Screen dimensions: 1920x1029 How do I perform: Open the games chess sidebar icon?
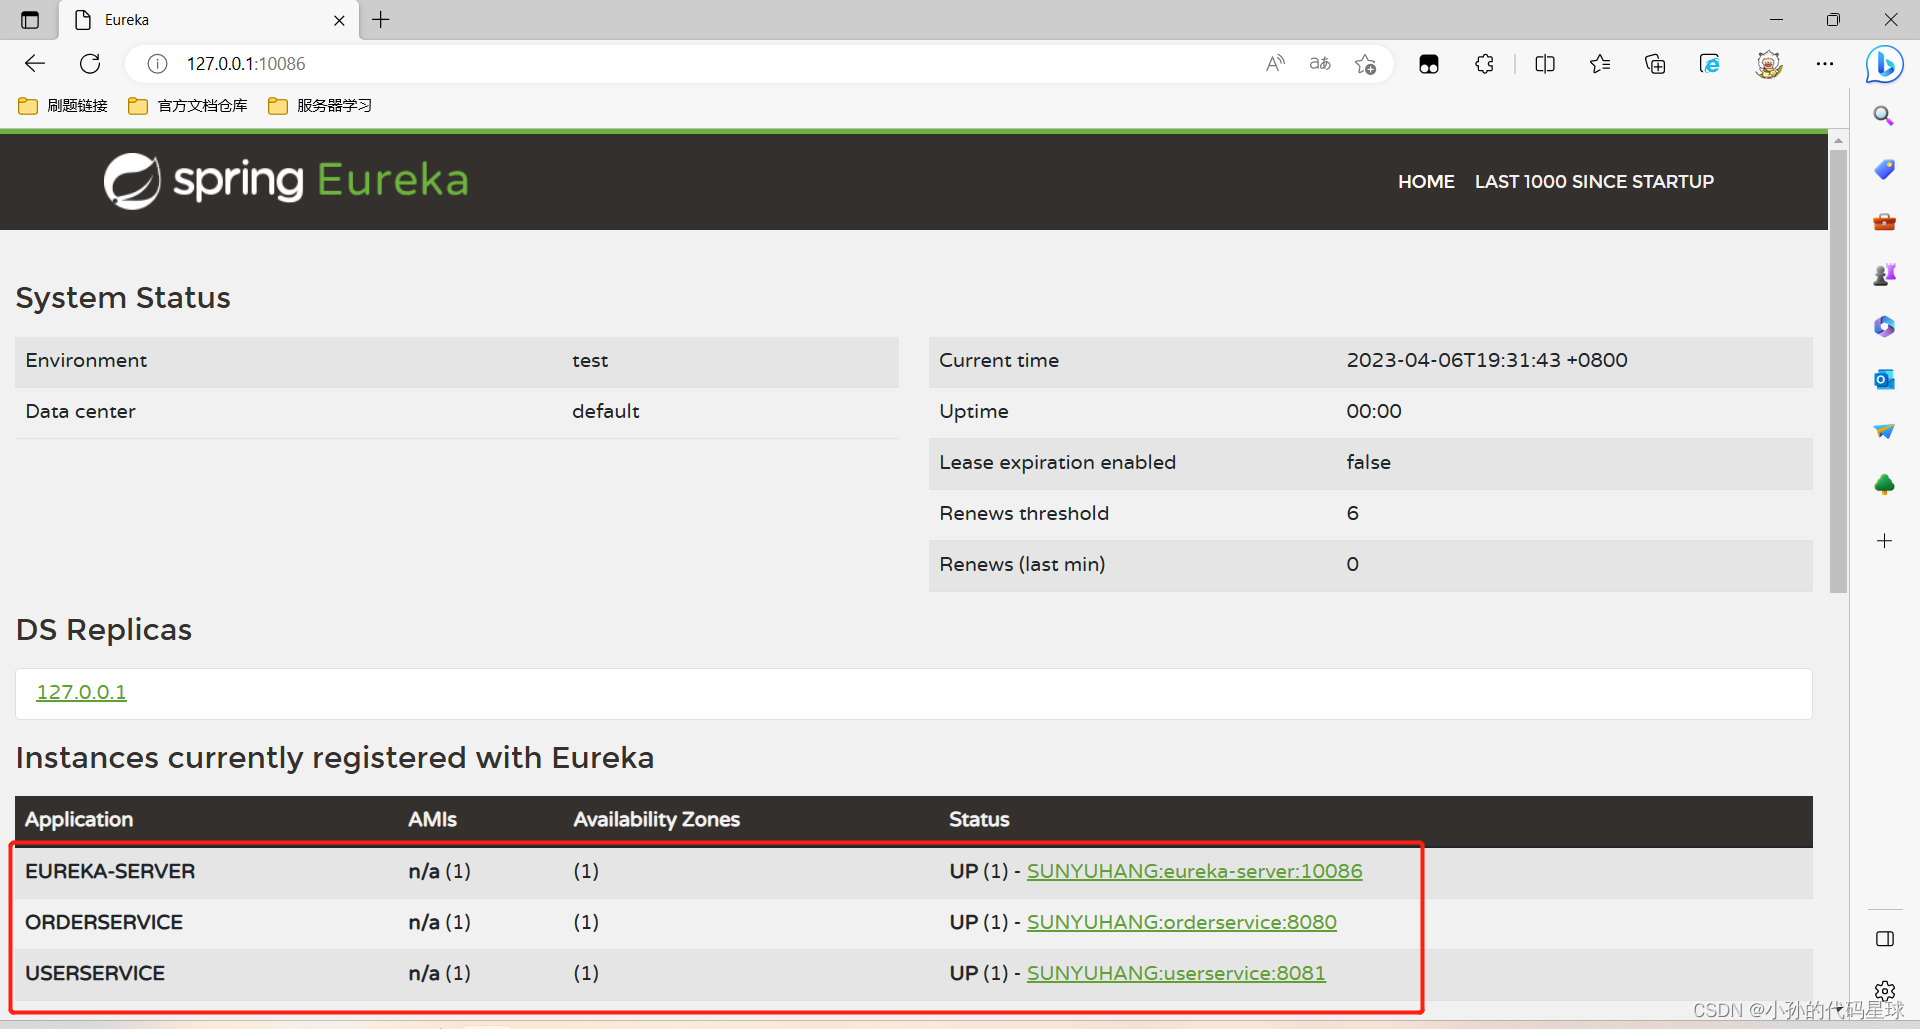point(1884,274)
